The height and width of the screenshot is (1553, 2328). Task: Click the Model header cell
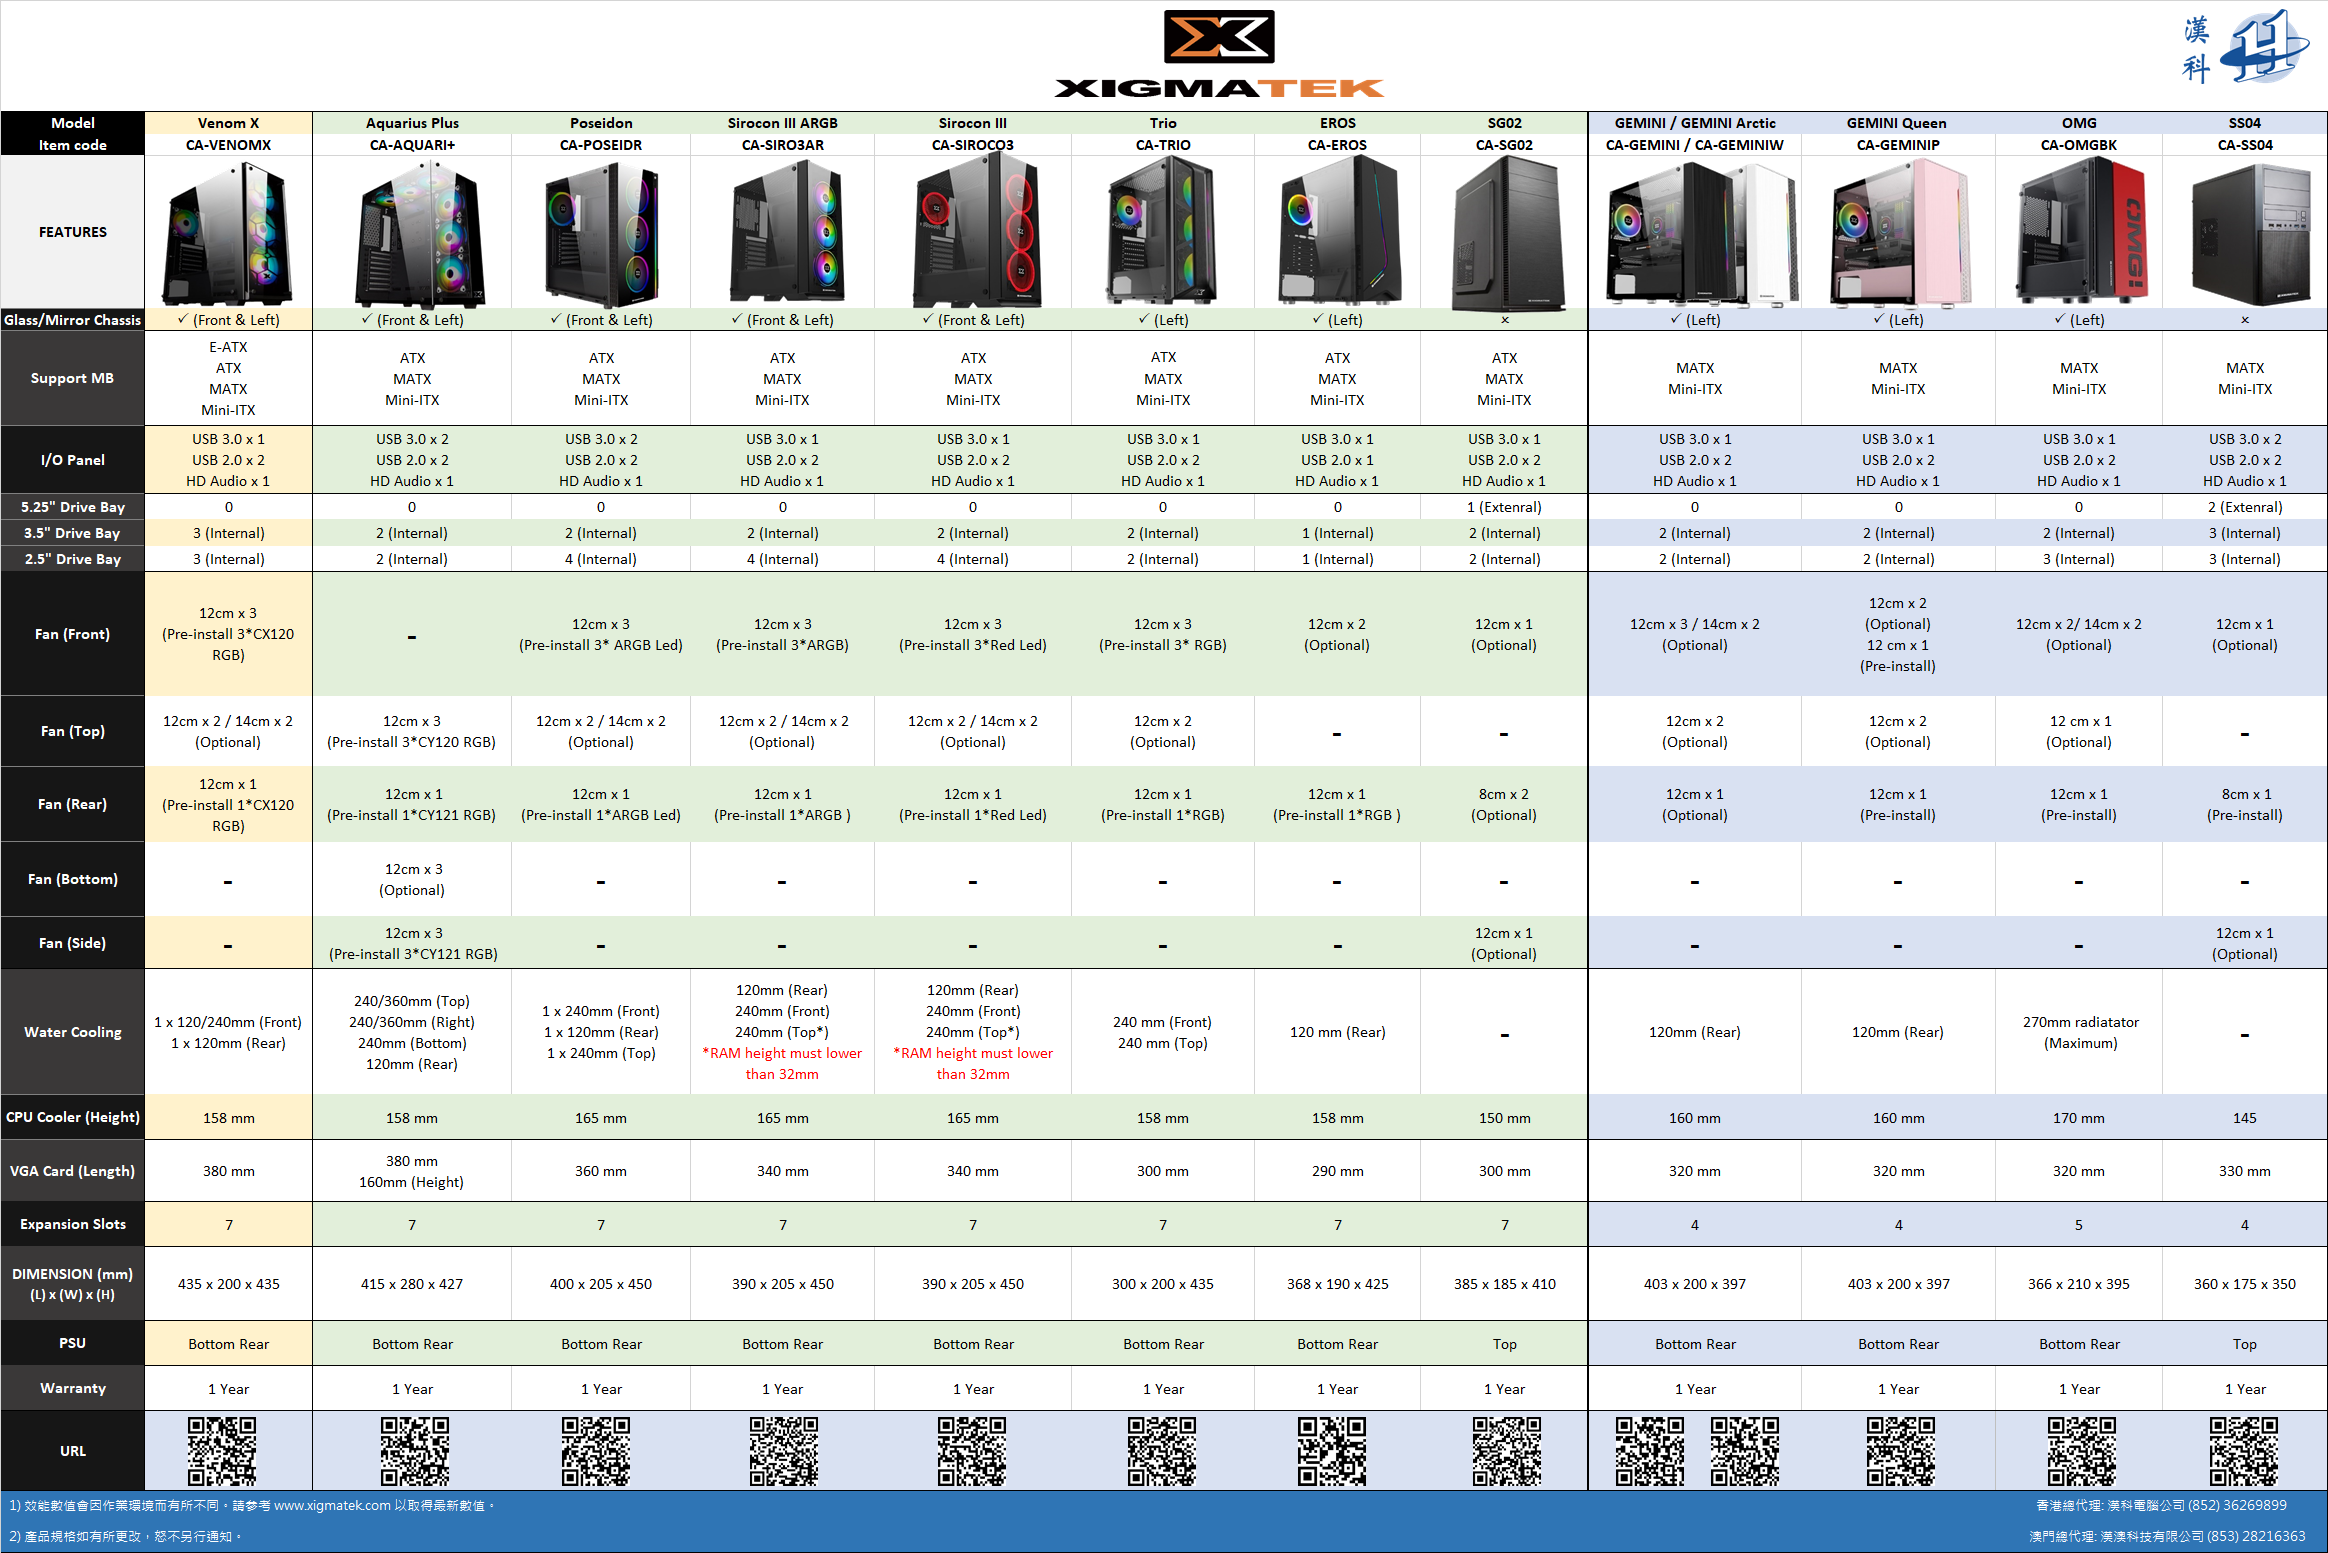(x=72, y=123)
